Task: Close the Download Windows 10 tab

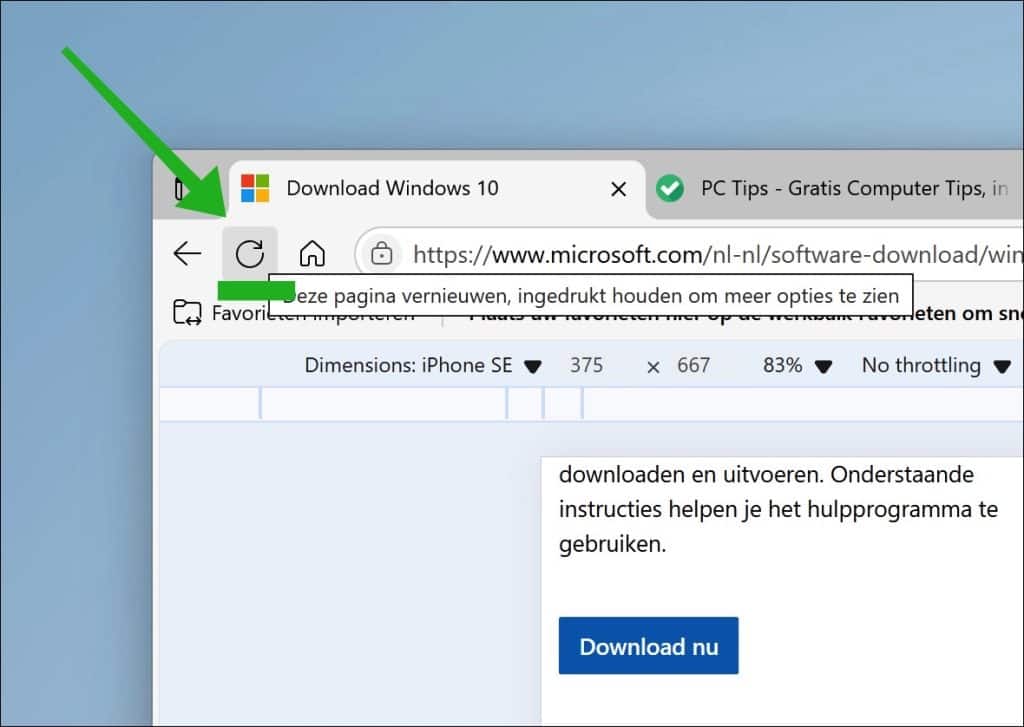Action: pos(618,189)
